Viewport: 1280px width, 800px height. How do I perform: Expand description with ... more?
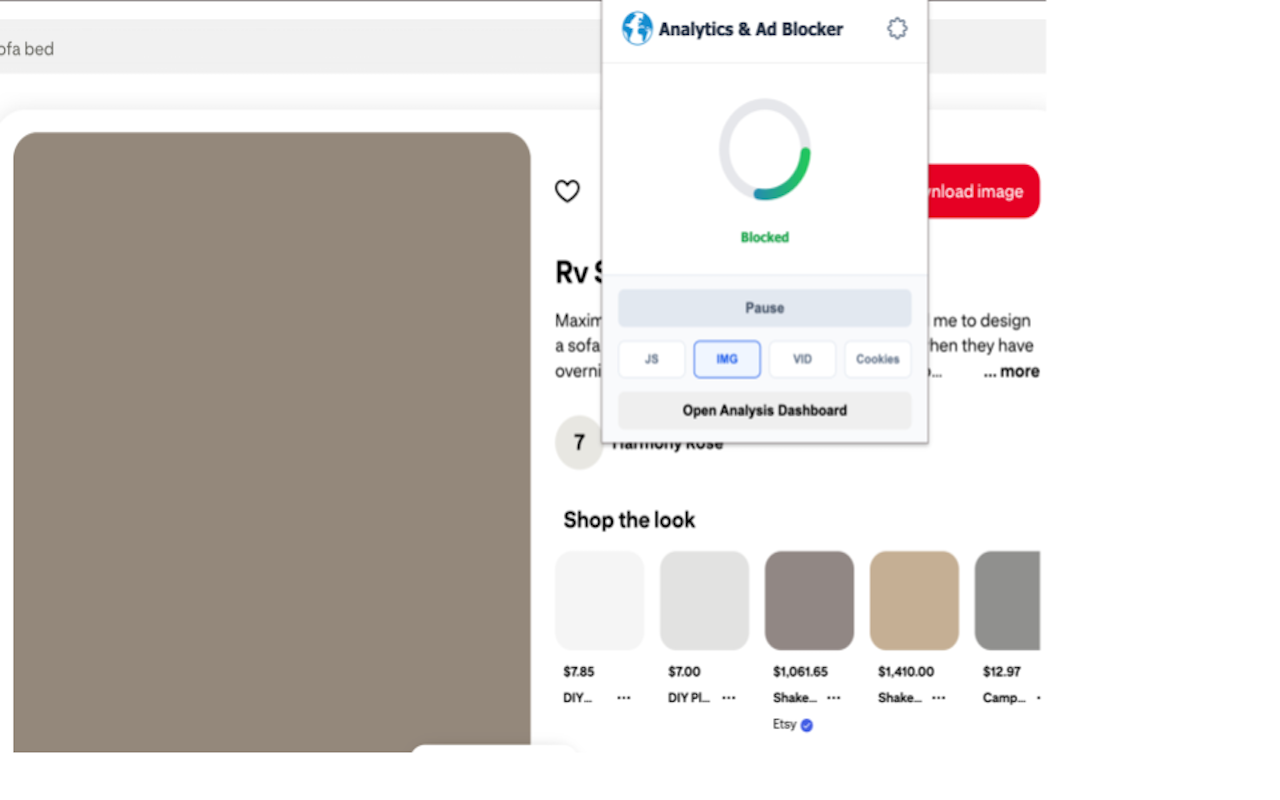click(x=1011, y=371)
